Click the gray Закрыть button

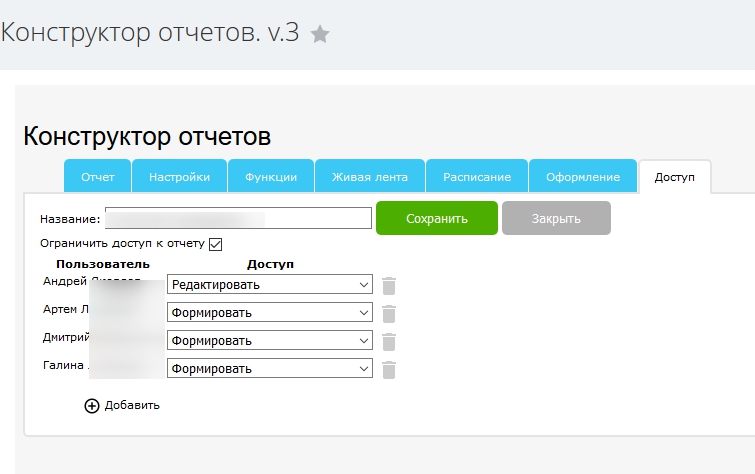click(x=556, y=219)
